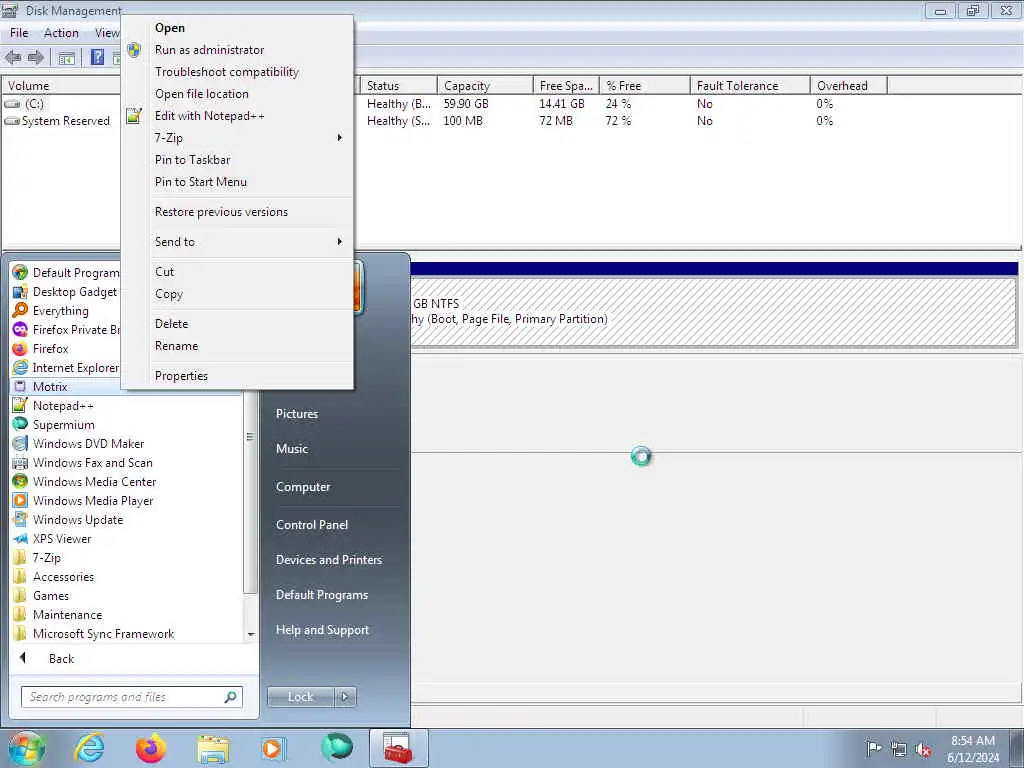
Task: Click the Lock button
Action: (x=301, y=697)
